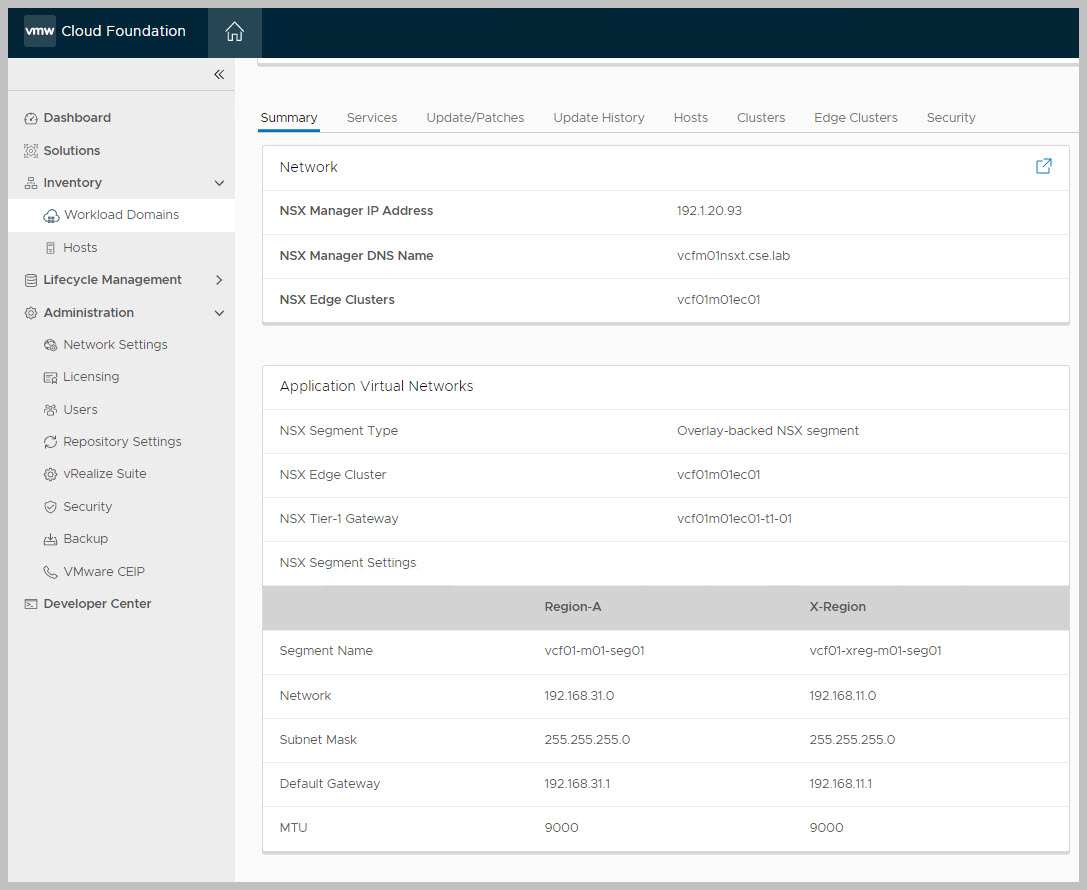Viewport: 1087px width, 890px height.
Task: Click the Hosts server icon in sidebar
Action: (51, 248)
